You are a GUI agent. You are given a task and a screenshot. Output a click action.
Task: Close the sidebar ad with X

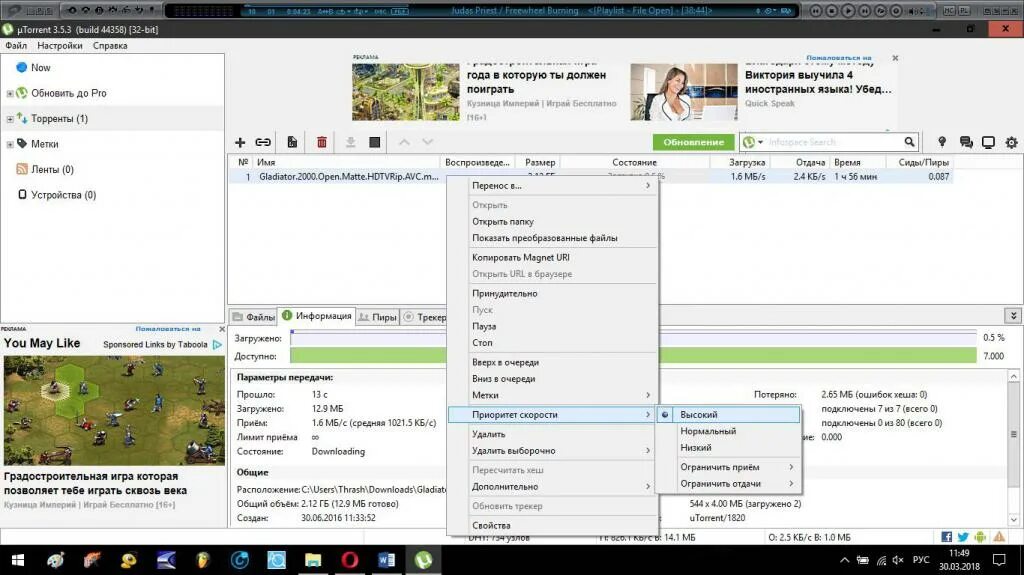click(221, 329)
